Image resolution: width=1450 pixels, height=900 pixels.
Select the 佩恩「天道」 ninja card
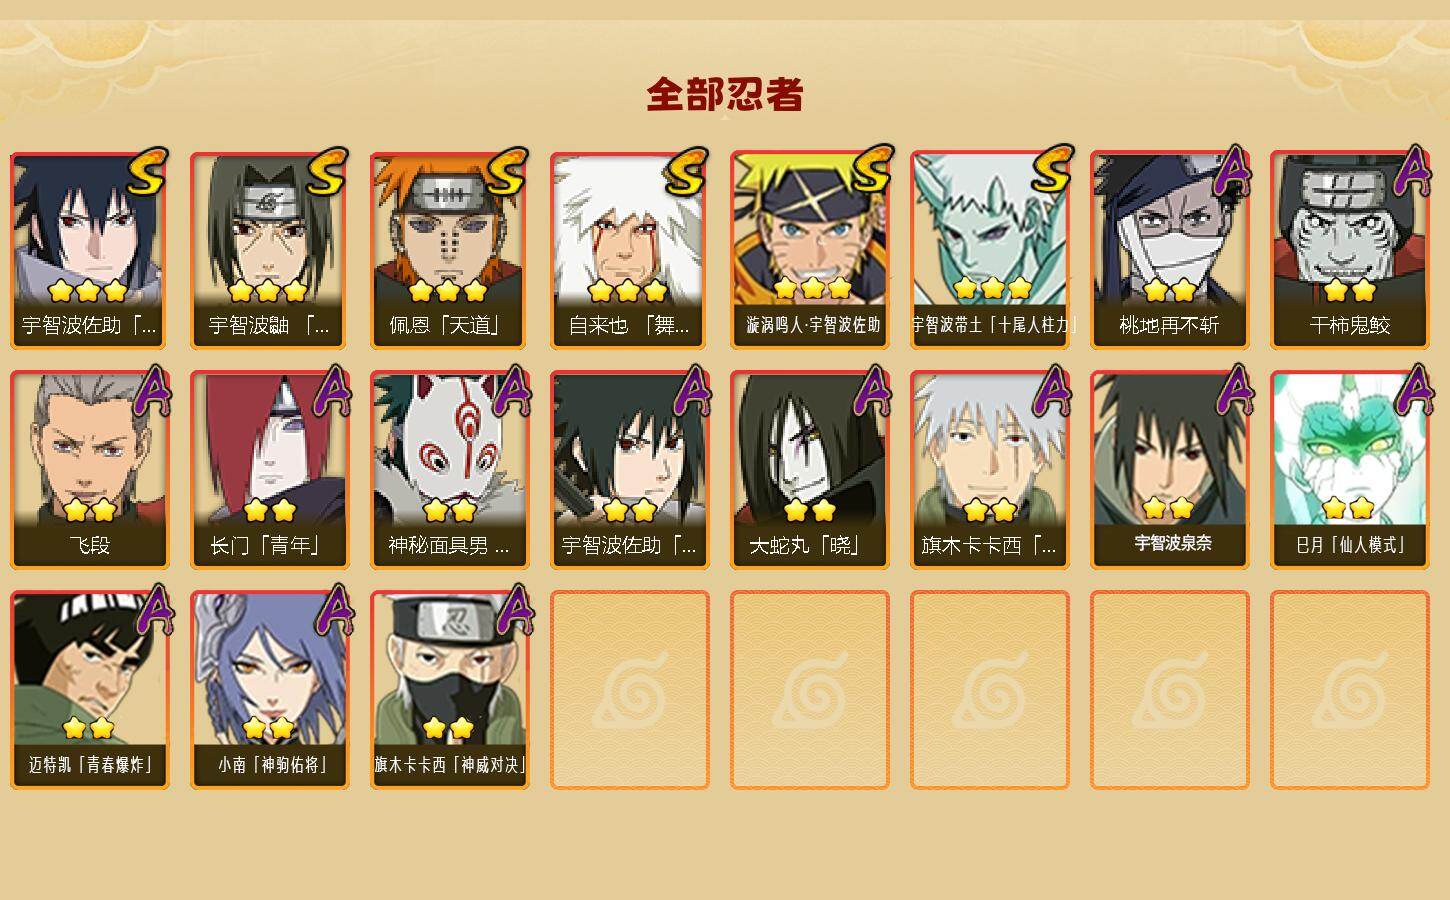tap(450, 250)
